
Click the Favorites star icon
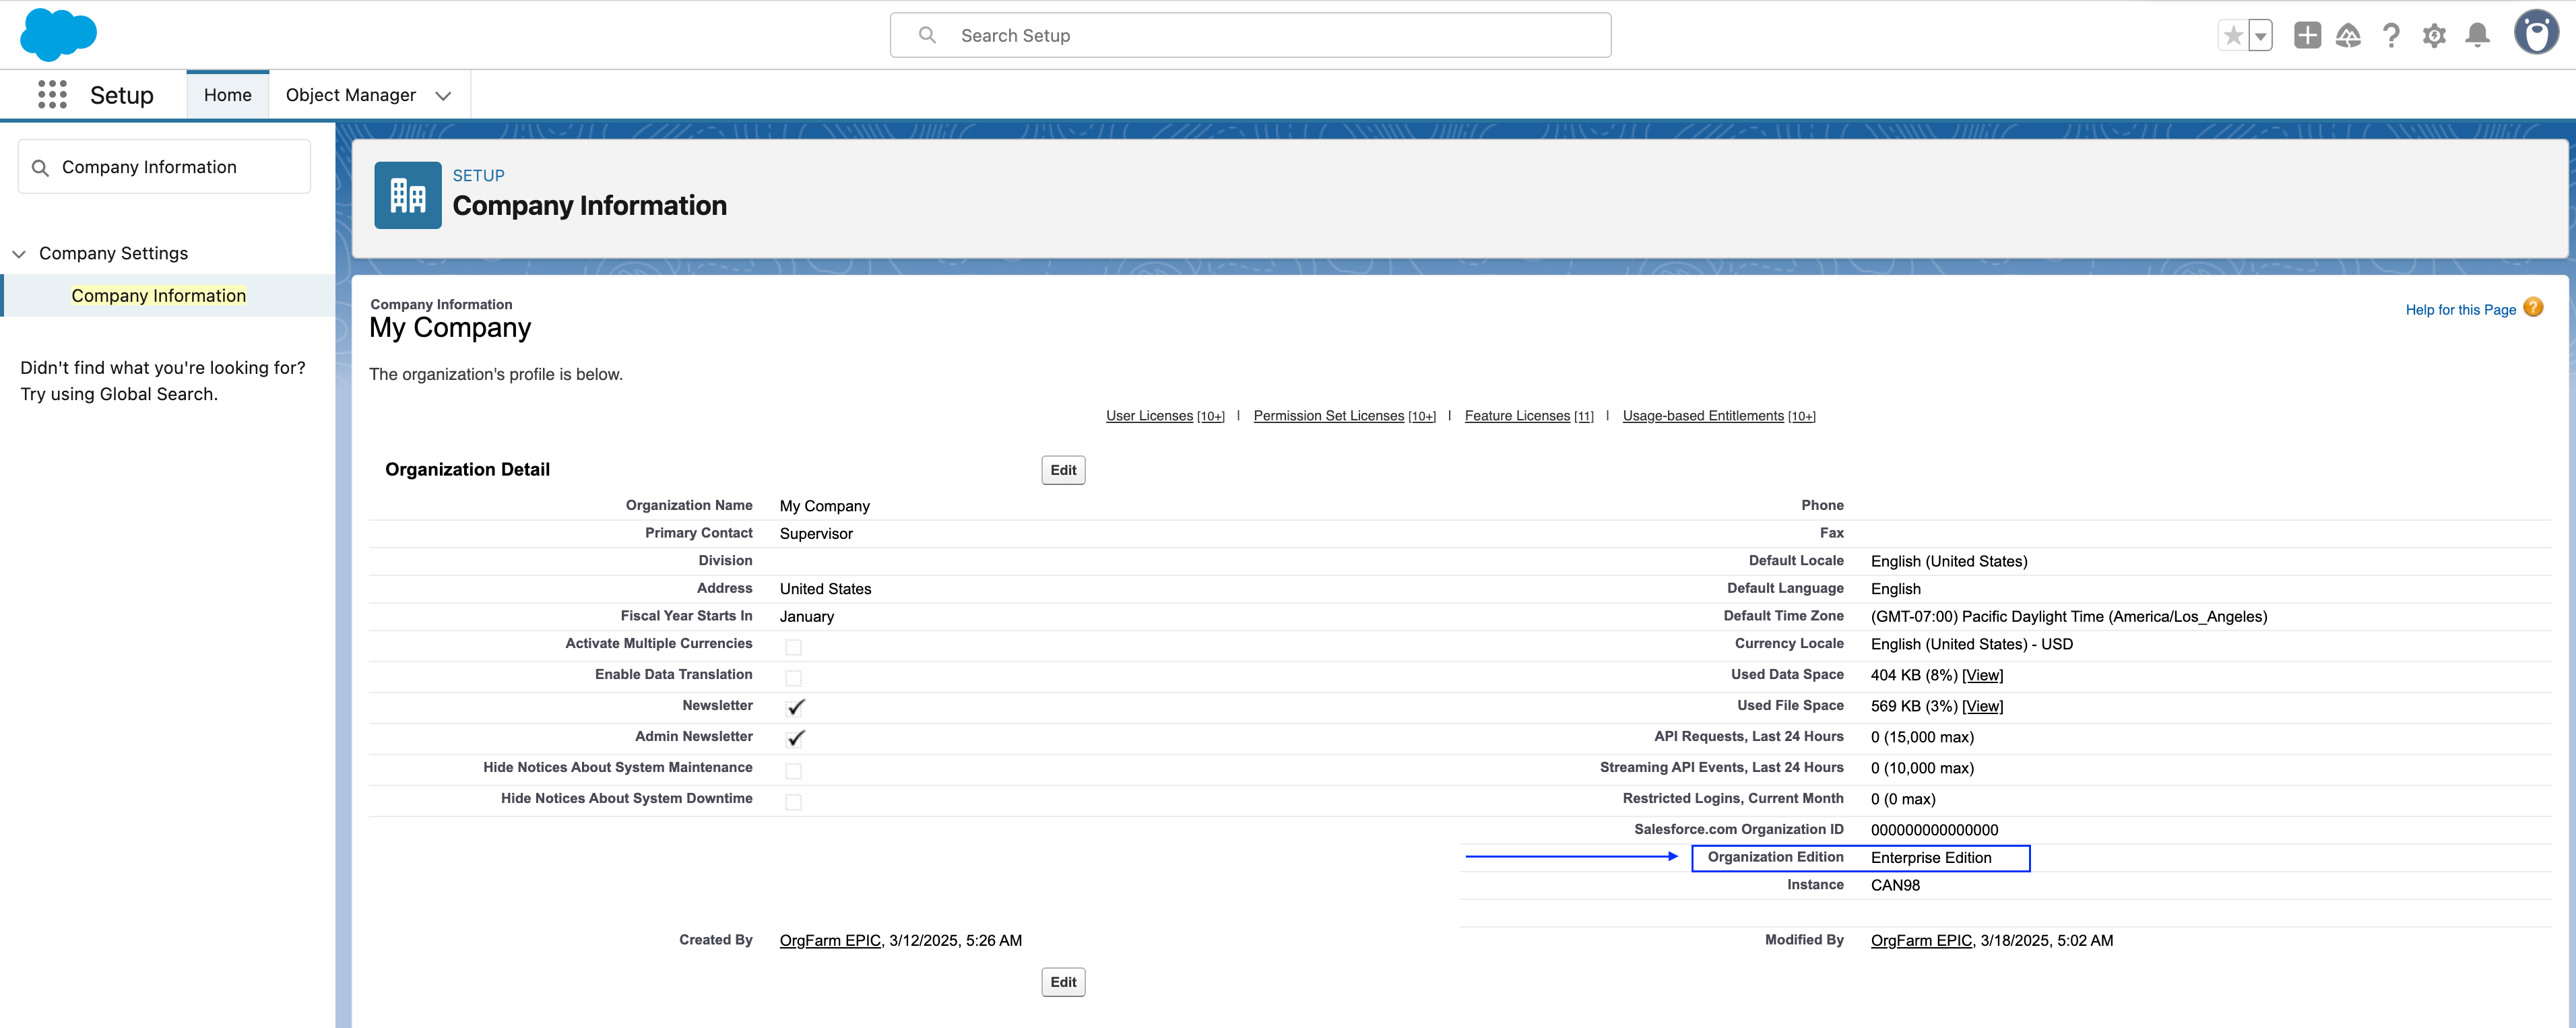(x=2232, y=36)
